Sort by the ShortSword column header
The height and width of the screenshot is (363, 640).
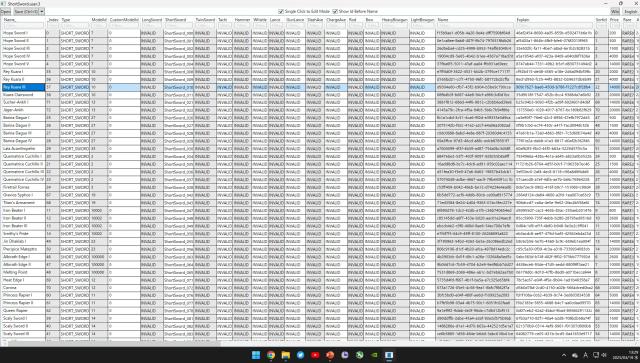click(x=176, y=20)
